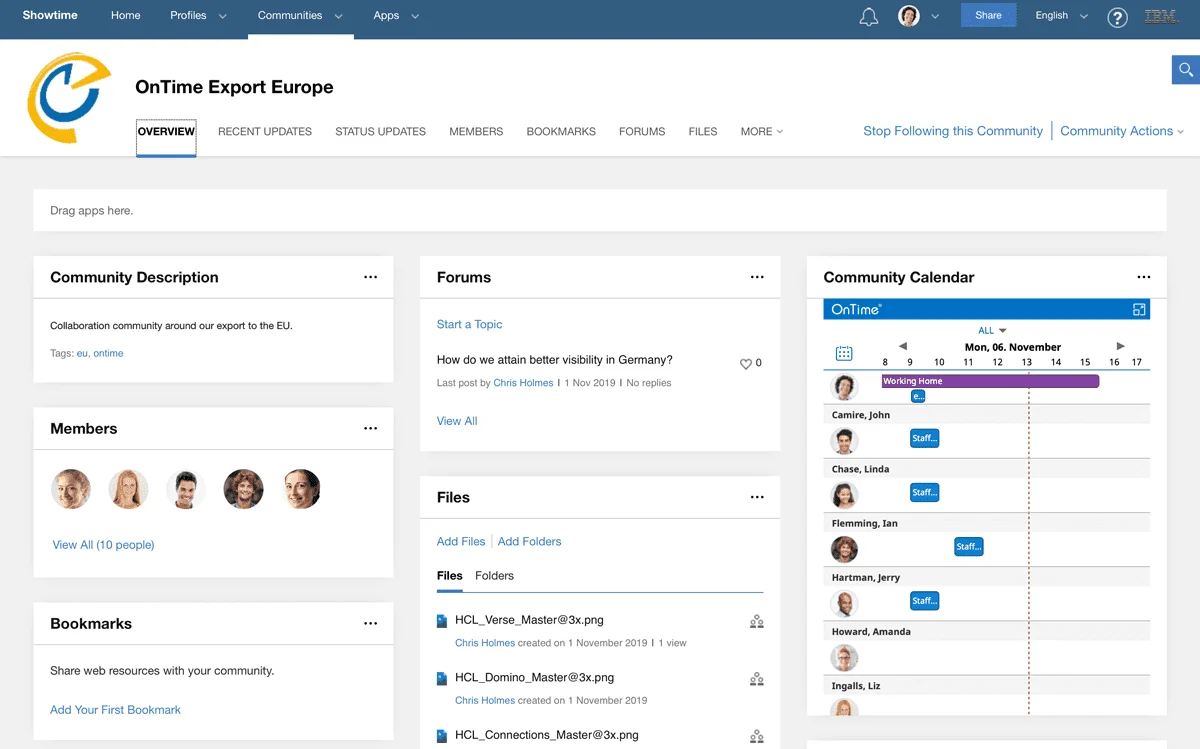Click the Share button
The height and width of the screenshot is (749, 1200).
pos(988,16)
